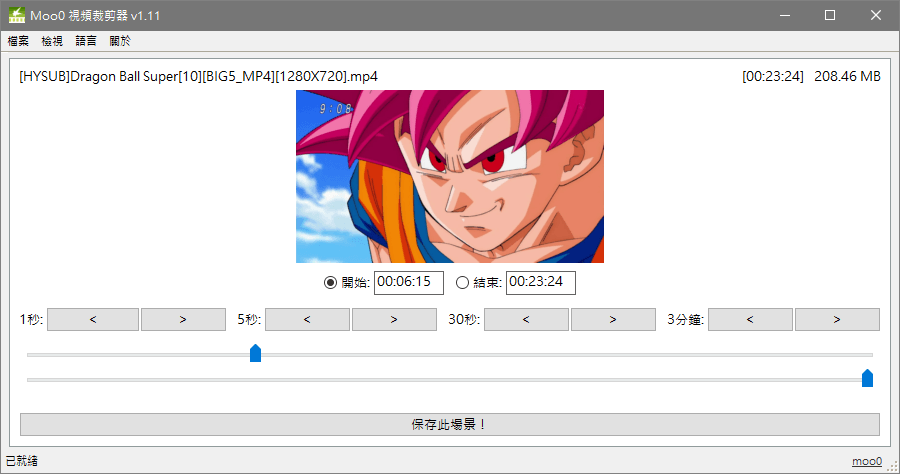
Task: Step forward 30 seconds
Action: 613,319
